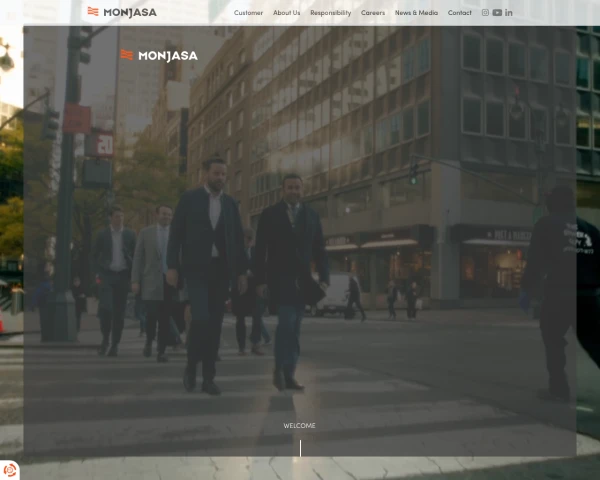Open the Instagram icon link

(485, 13)
